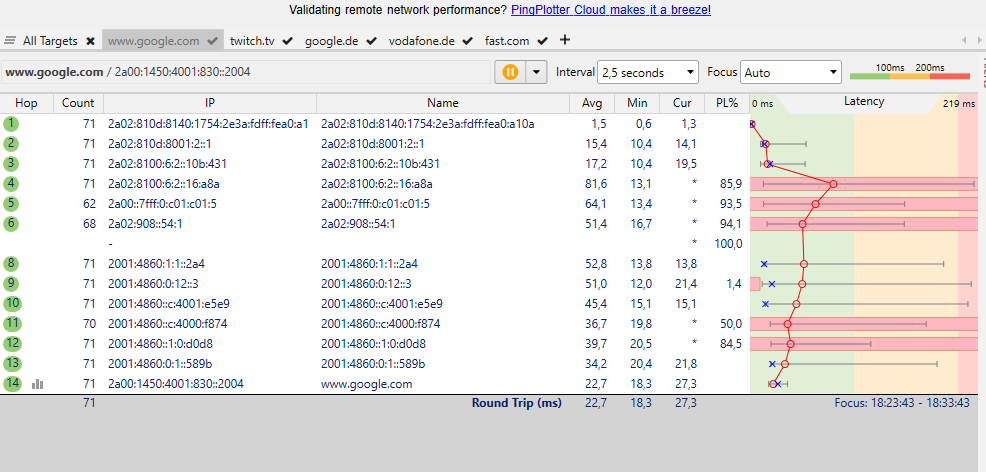Screen dimensions: 986x472
Task: Click IP 2a02:810d:8001:2::1 in hop 2
Action: pyautogui.click(x=160, y=144)
